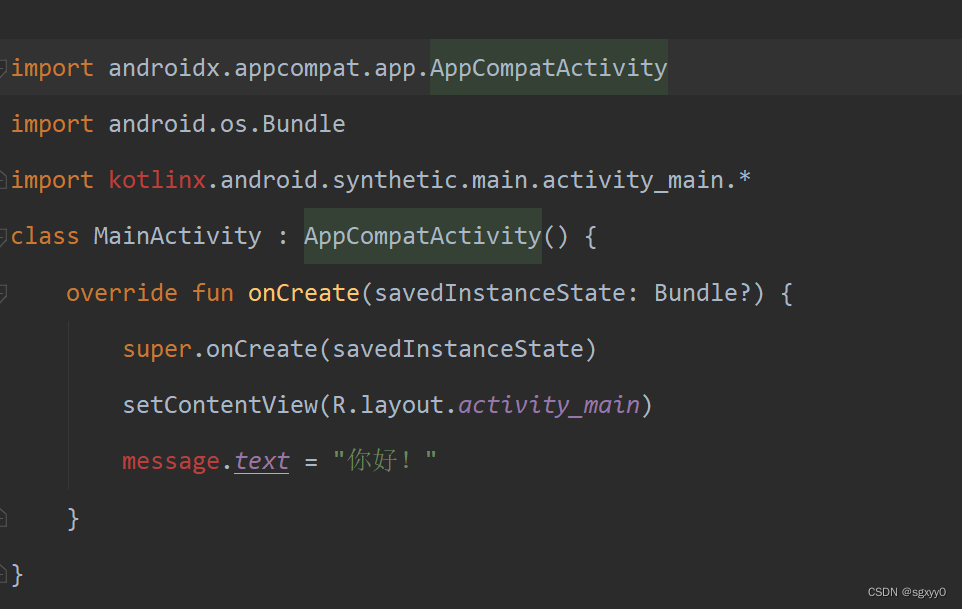Click the gutter marker near closing method brace

pos(4,518)
